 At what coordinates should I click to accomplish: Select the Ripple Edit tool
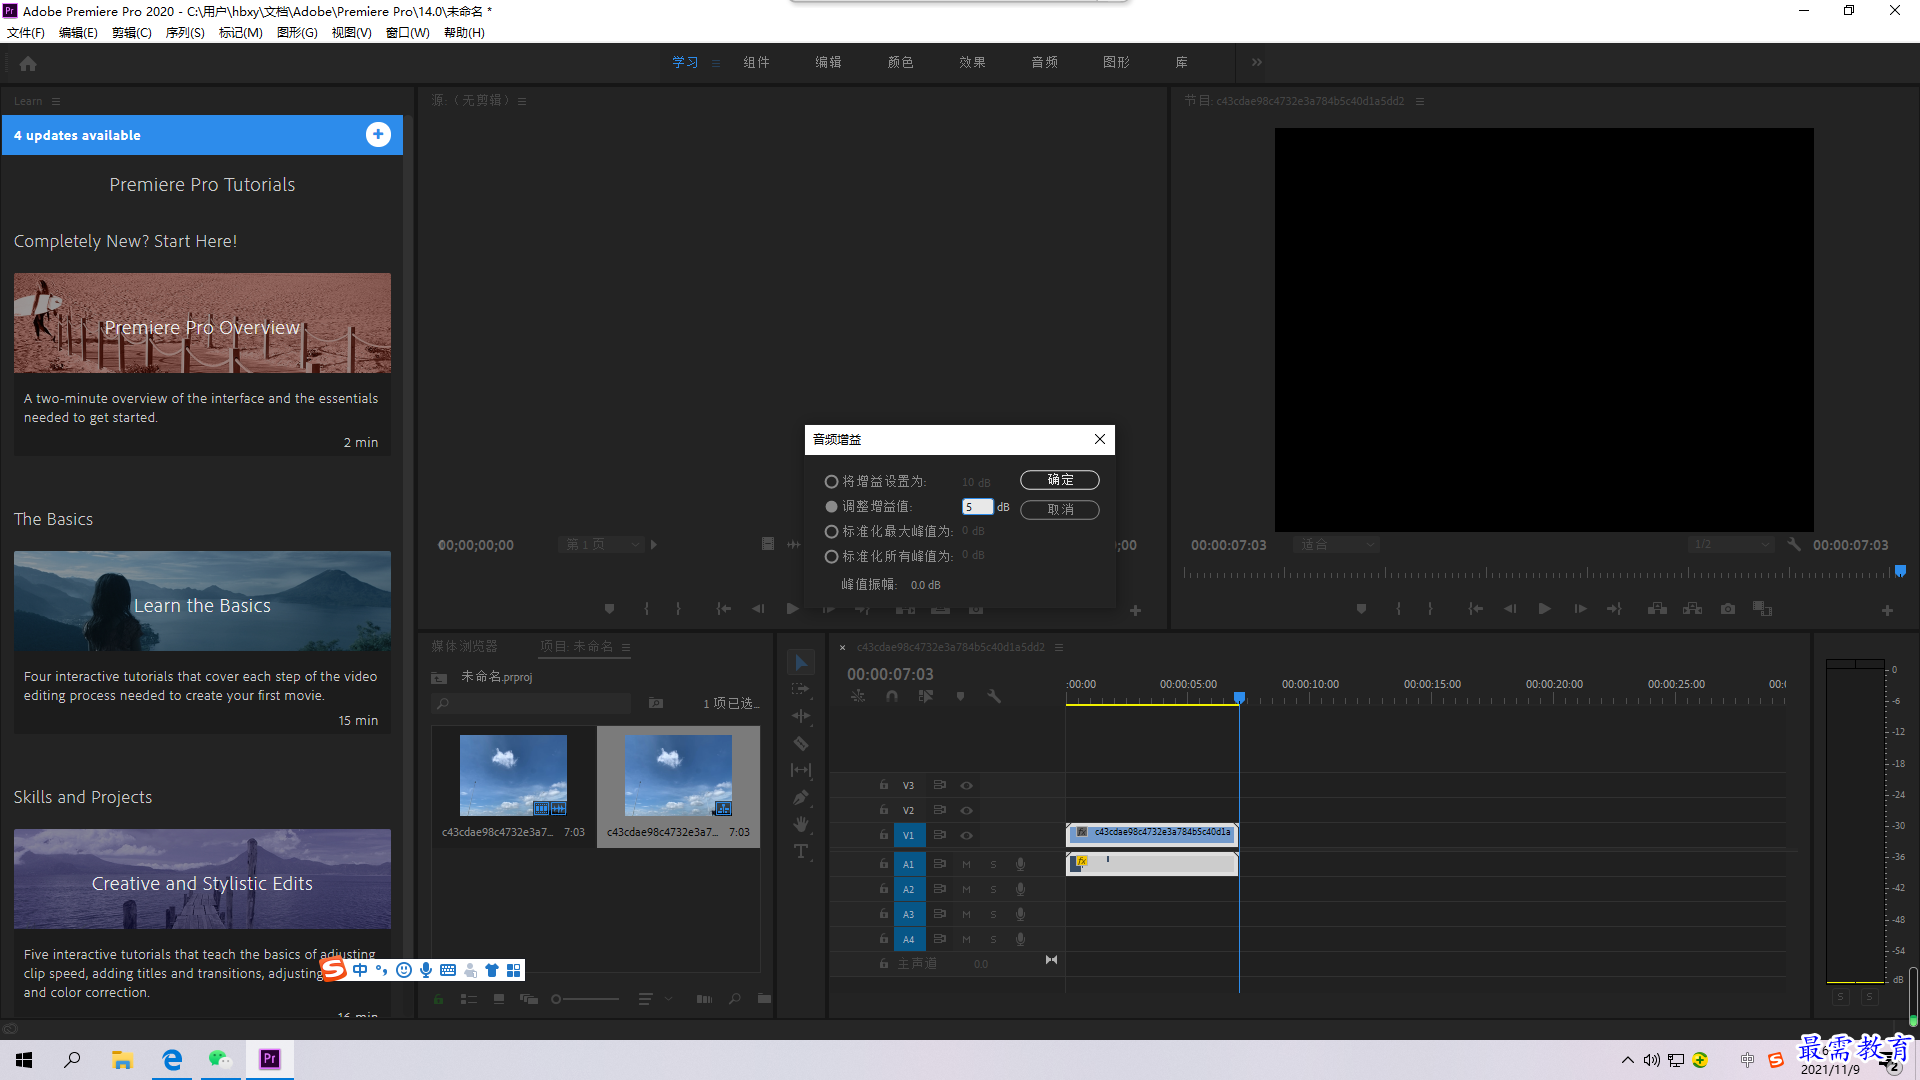click(801, 716)
